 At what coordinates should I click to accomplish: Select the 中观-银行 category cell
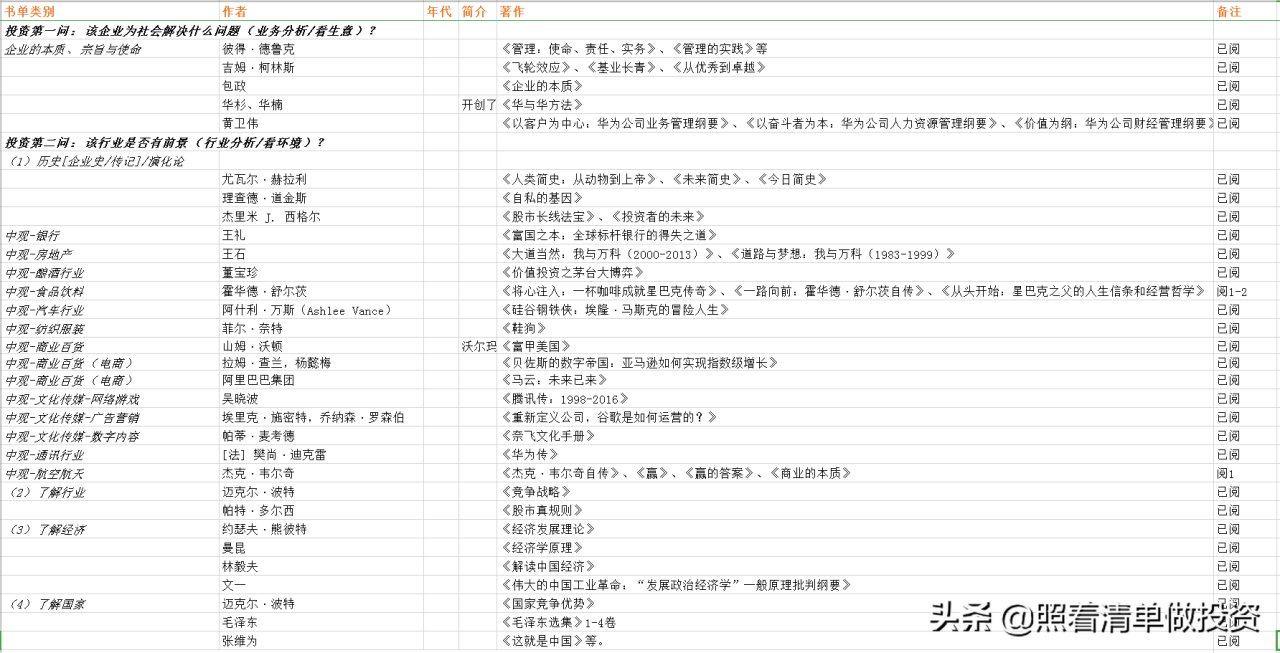tap(32, 236)
